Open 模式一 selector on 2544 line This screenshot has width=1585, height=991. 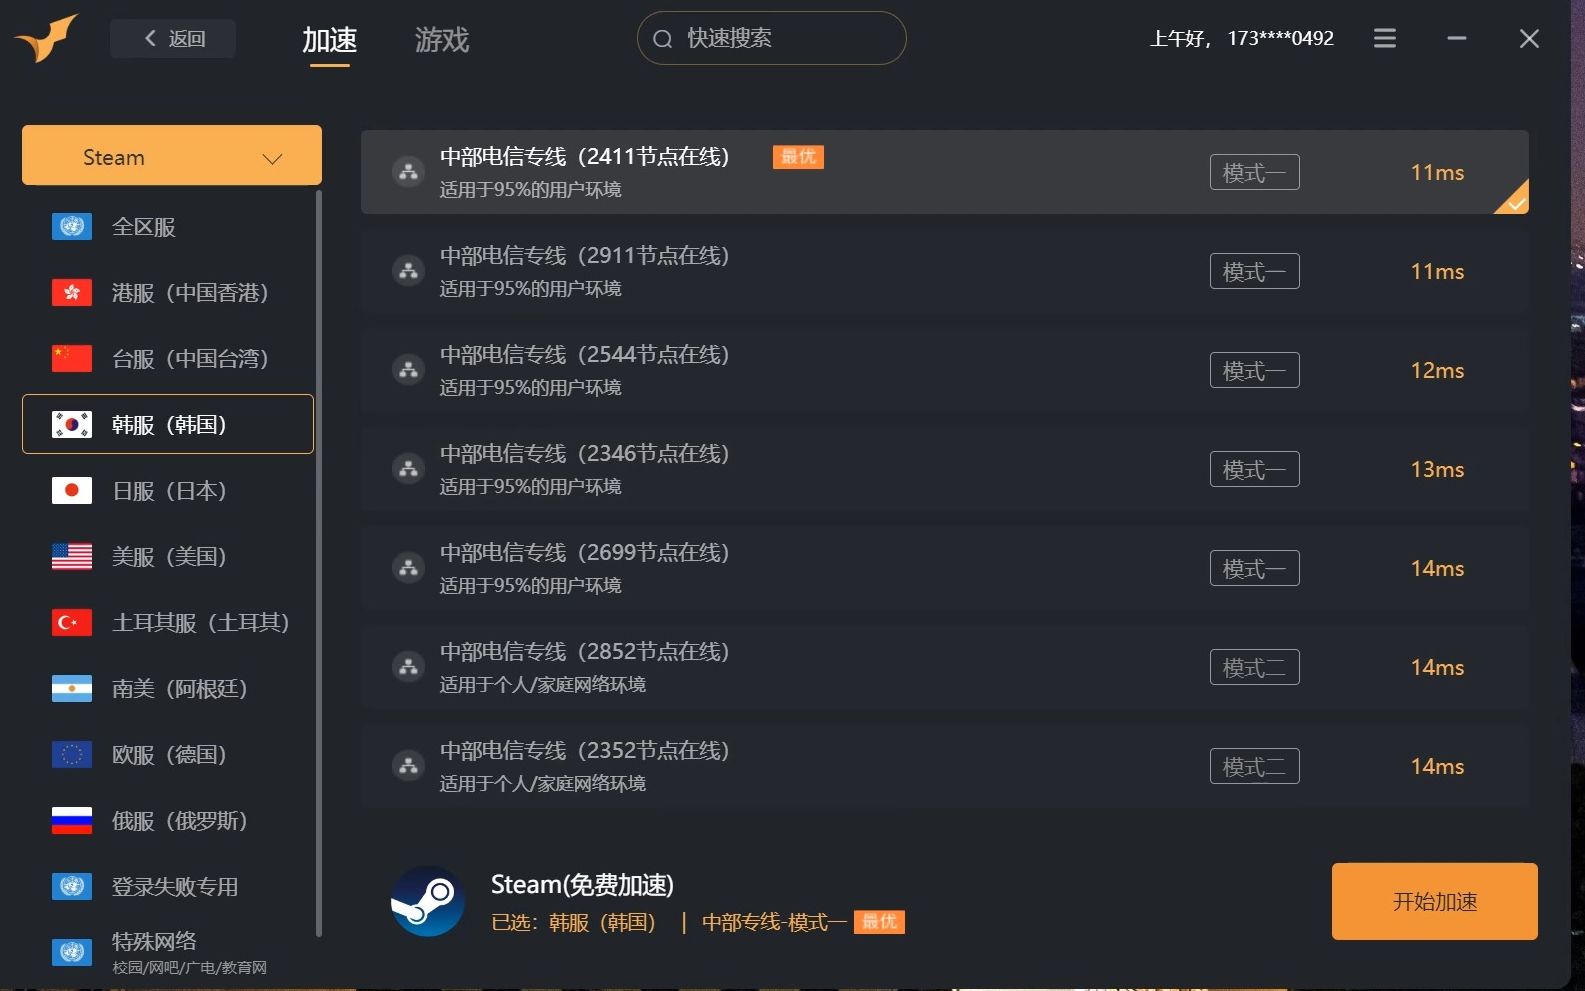(x=1254, y=370)
